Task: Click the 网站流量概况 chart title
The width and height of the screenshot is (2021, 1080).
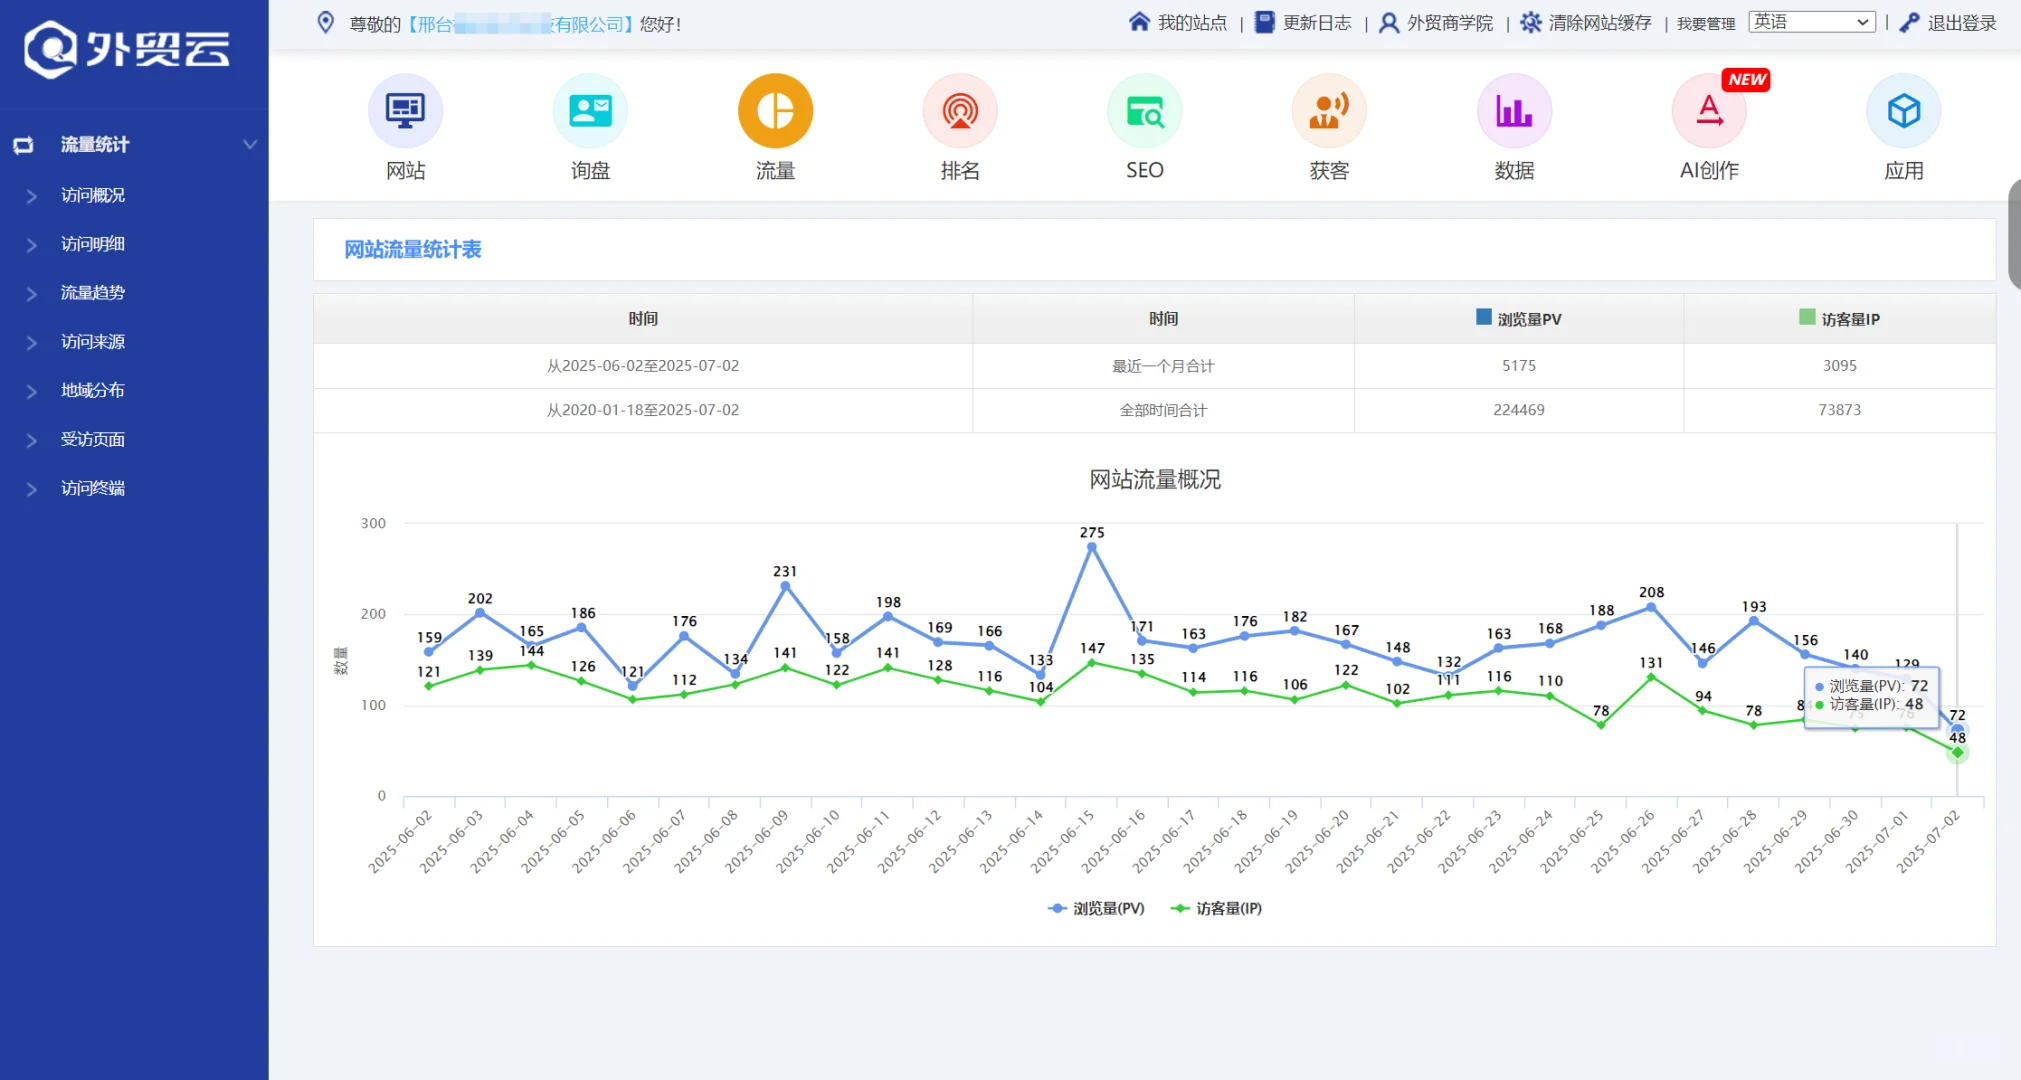Action: click(x=1155, y=480)
